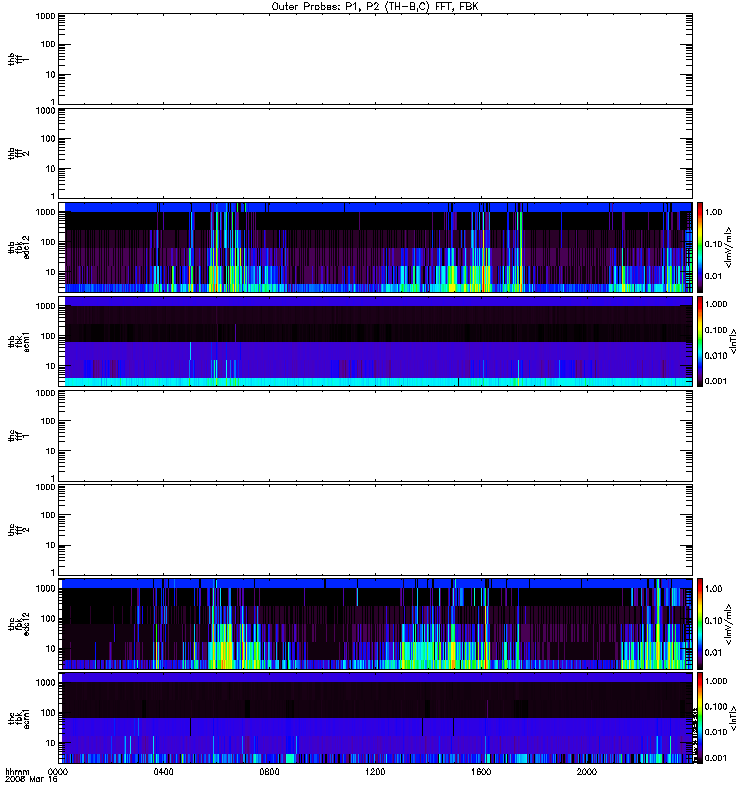This screenshot has width=750, height=800.
Task: Click the '100' tick of the thc edc12 panel
Action: [x=48, y=618]
